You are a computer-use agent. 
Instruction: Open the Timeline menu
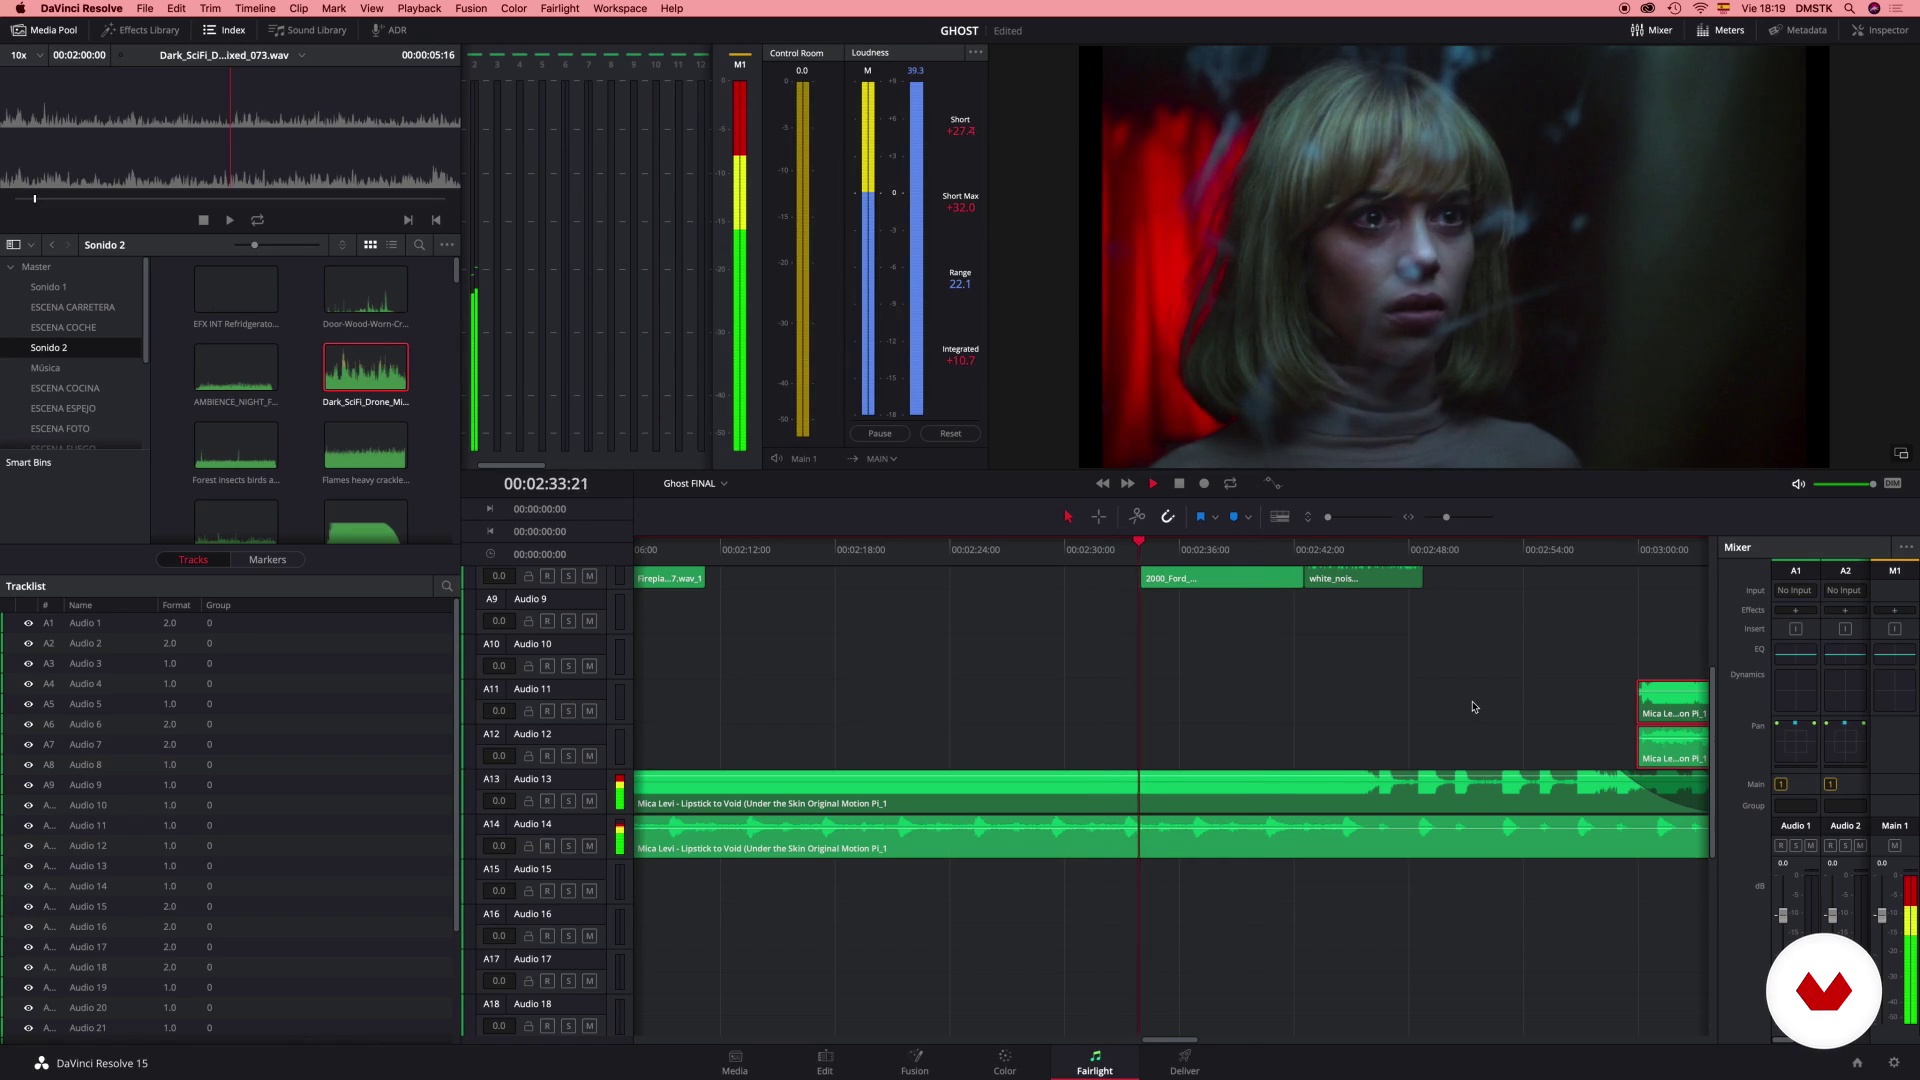click(x=255, y=8)
